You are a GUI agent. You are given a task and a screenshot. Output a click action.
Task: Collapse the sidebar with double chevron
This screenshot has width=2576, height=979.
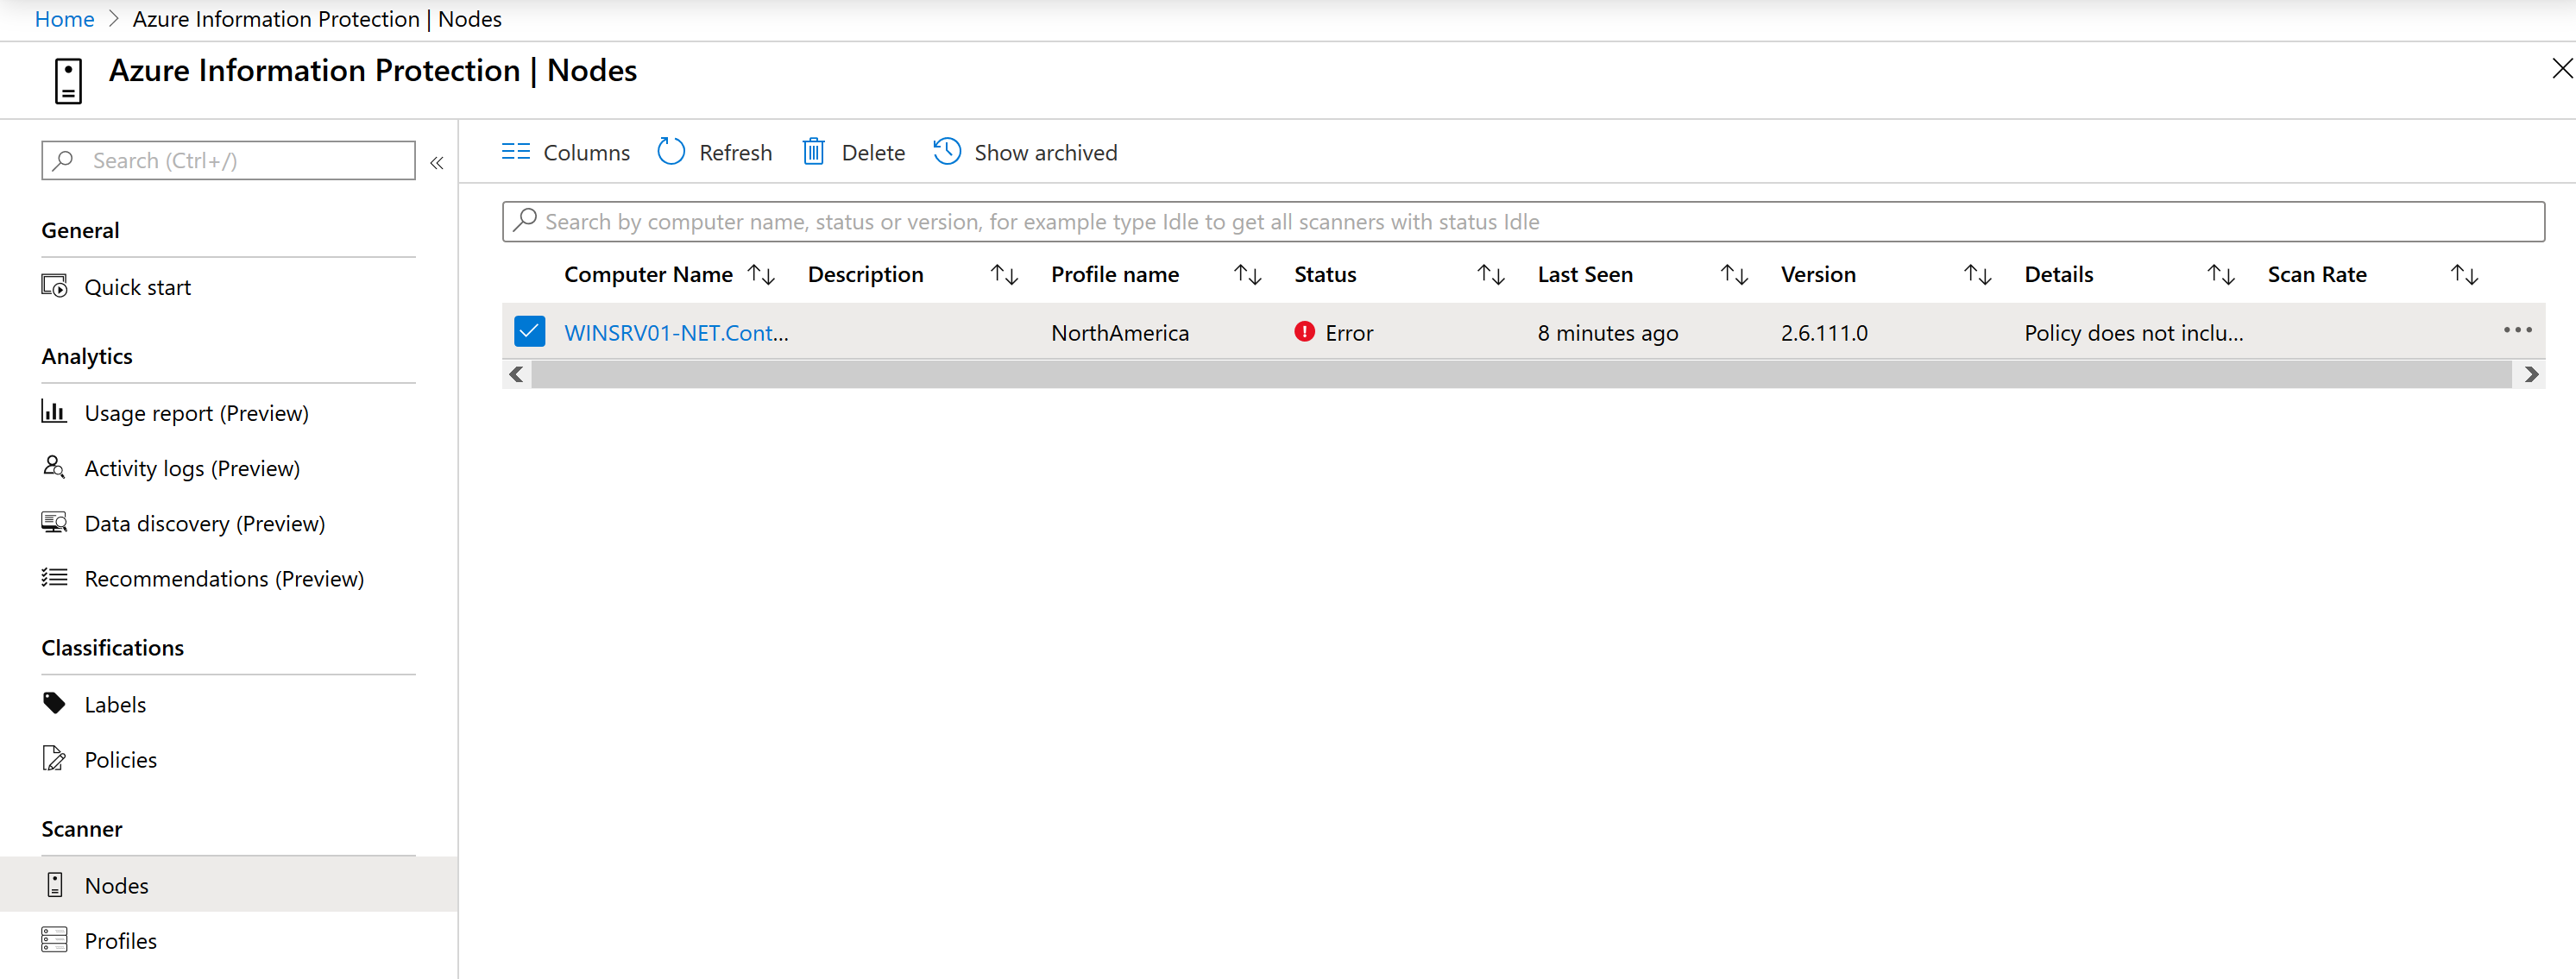(x=437, y=162)
